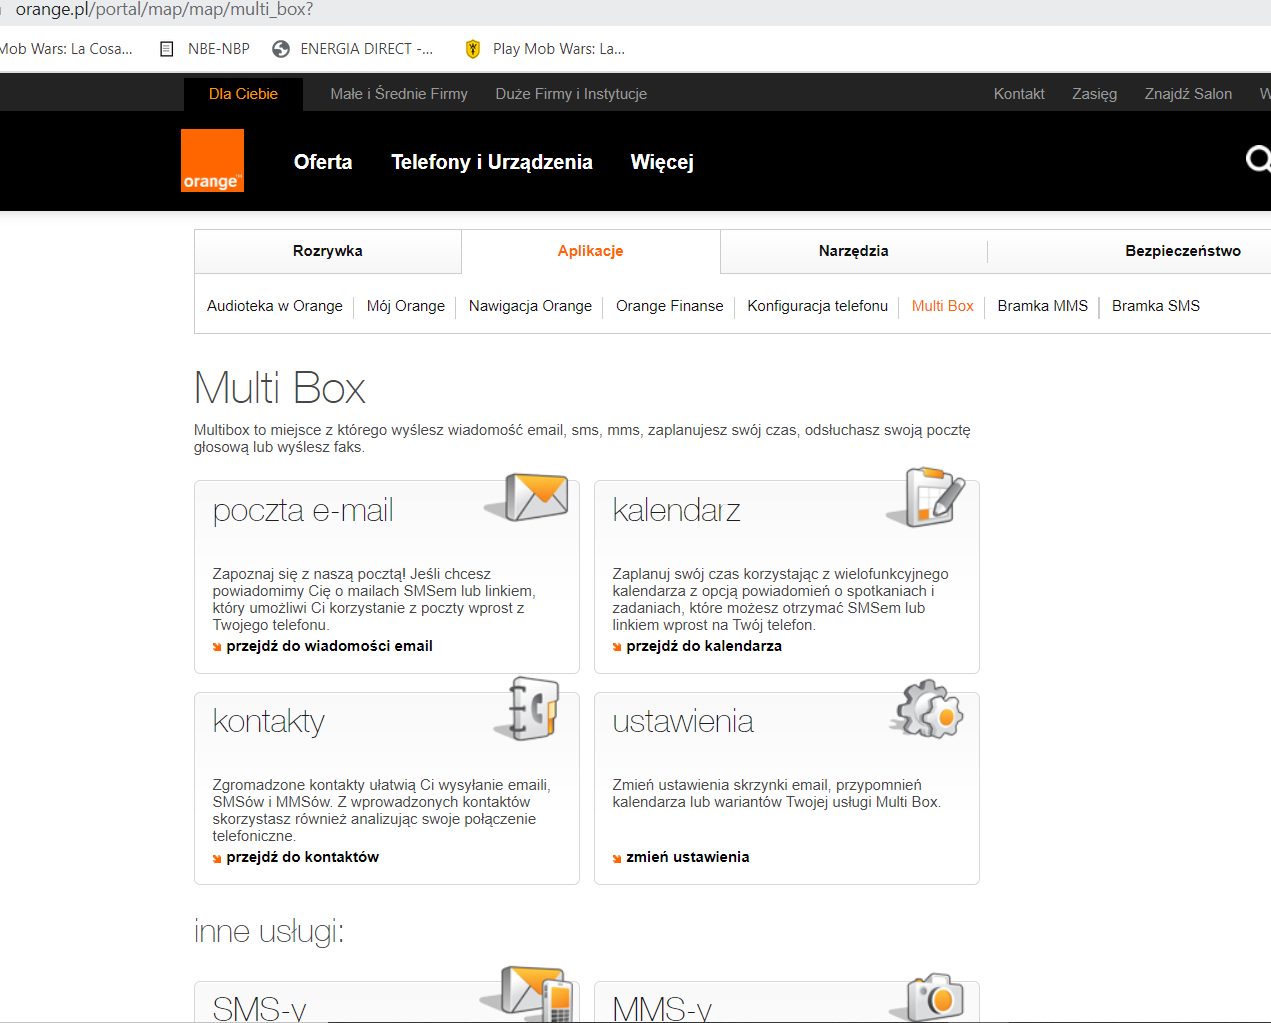Open the Więcej menu
This screenshot has width=1271, height=1023.
(661, 161)
